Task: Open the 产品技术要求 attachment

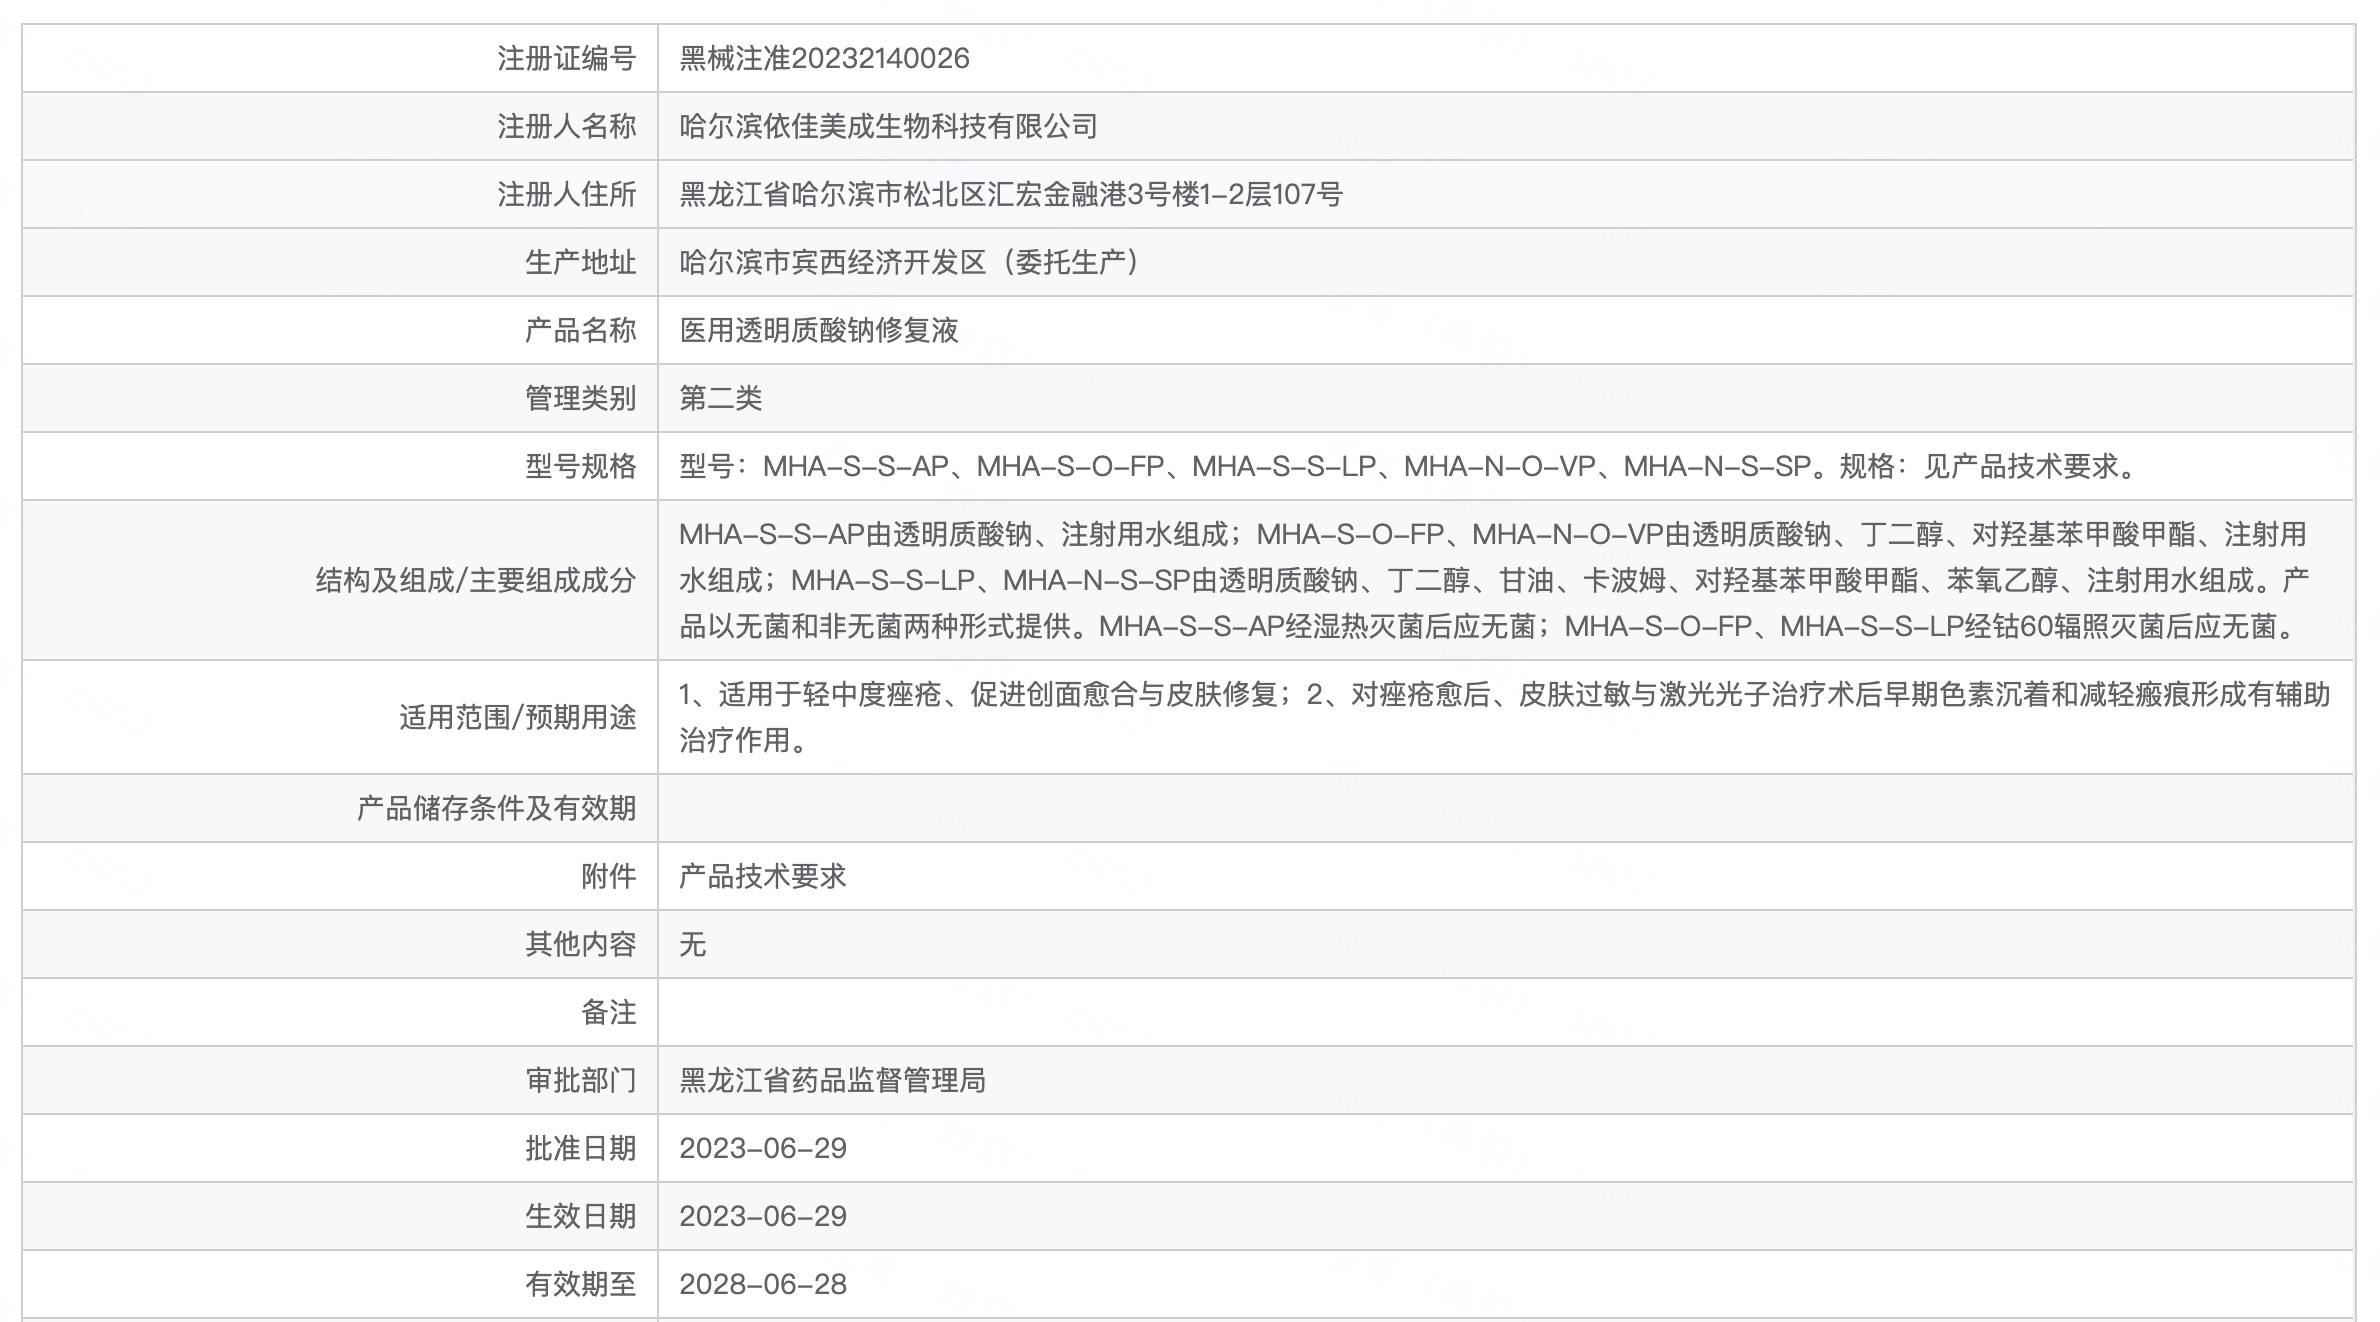Action: pyautogui.click(x=762, y=876)
